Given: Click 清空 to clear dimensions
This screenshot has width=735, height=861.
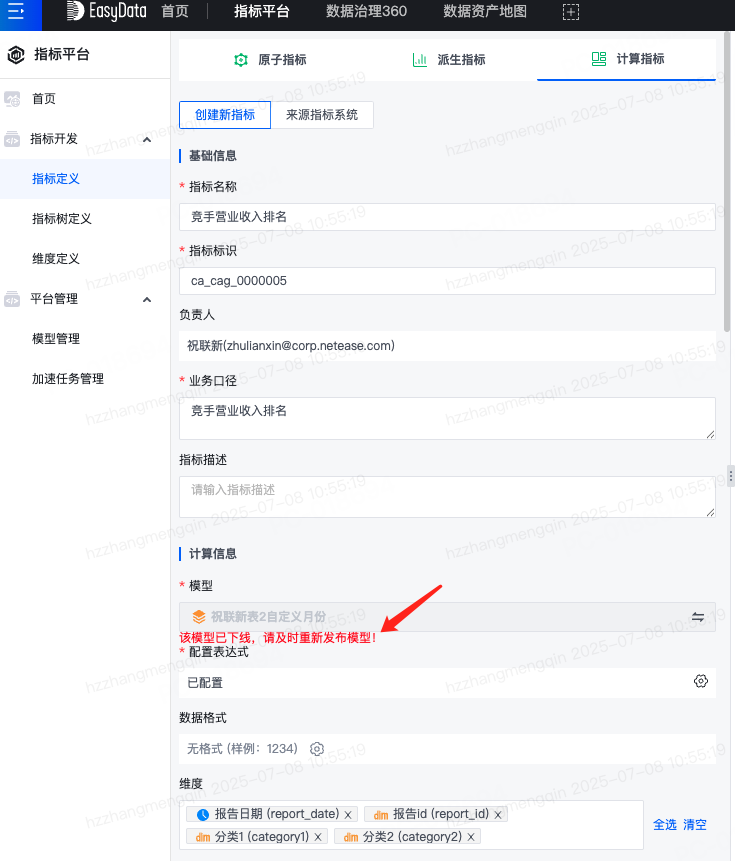Looking at the screenshot, I should click(695, 825).
